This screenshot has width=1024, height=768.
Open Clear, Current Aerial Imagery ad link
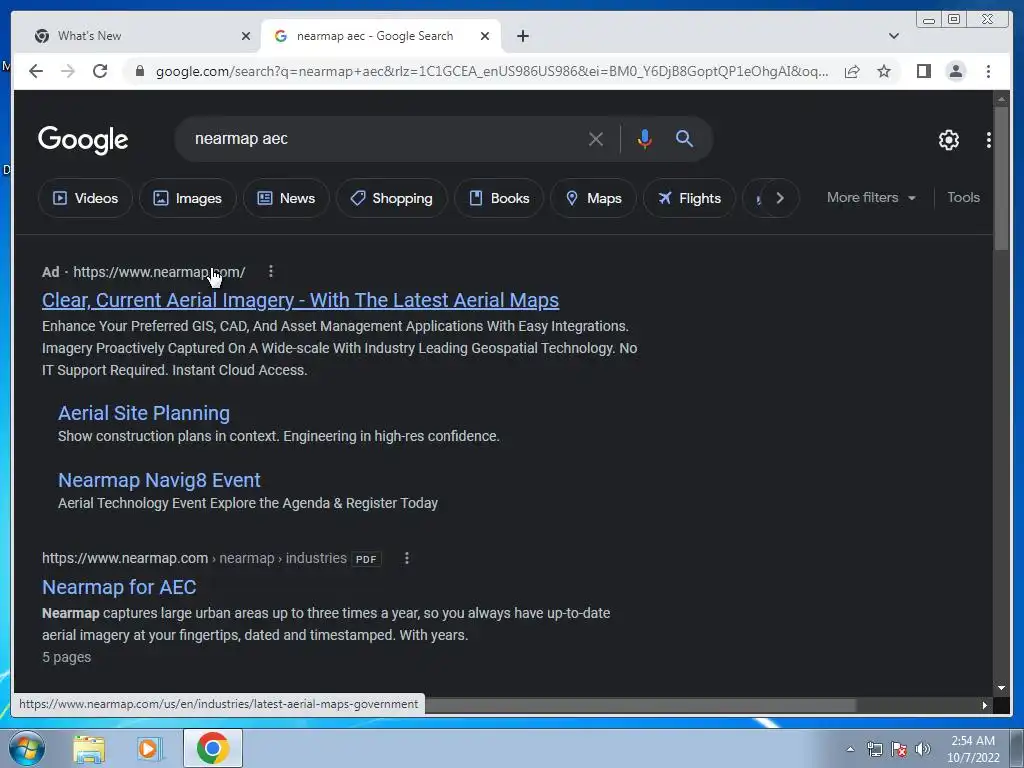[x=300, y=300]
